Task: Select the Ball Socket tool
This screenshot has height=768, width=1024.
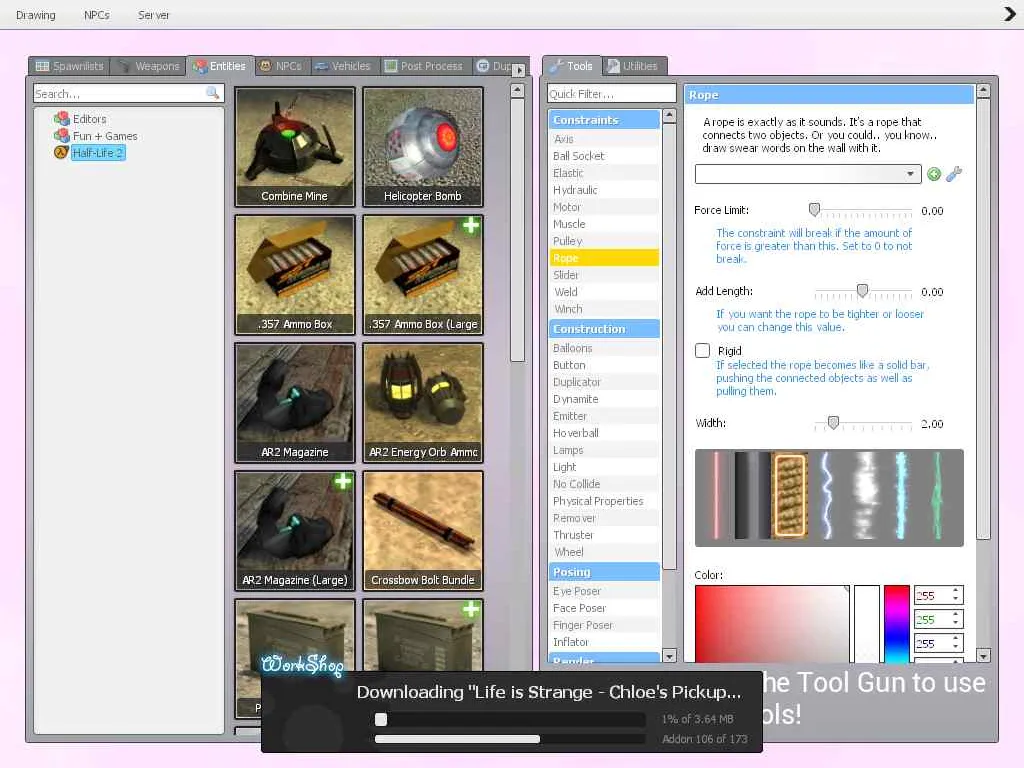Action: click(604, 155)
